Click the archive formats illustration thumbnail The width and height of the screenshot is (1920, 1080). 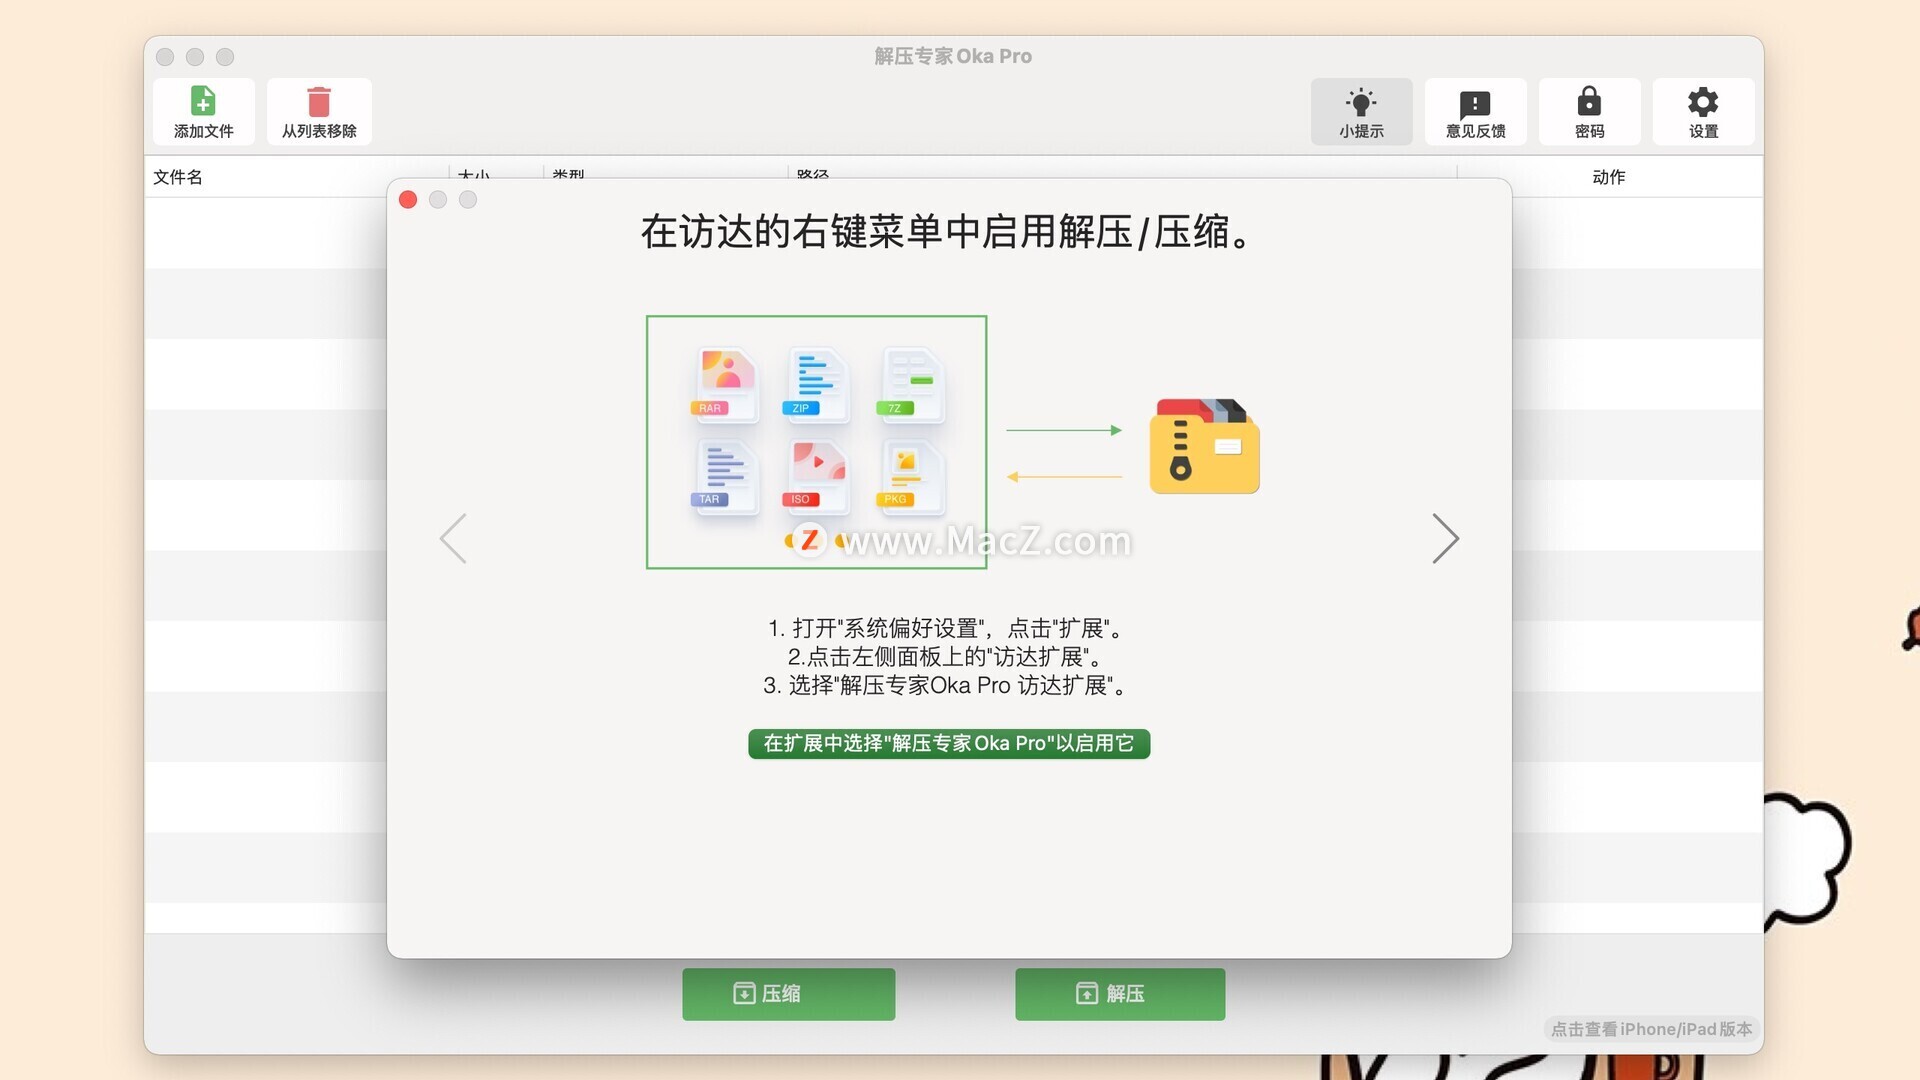pos(816,442)
